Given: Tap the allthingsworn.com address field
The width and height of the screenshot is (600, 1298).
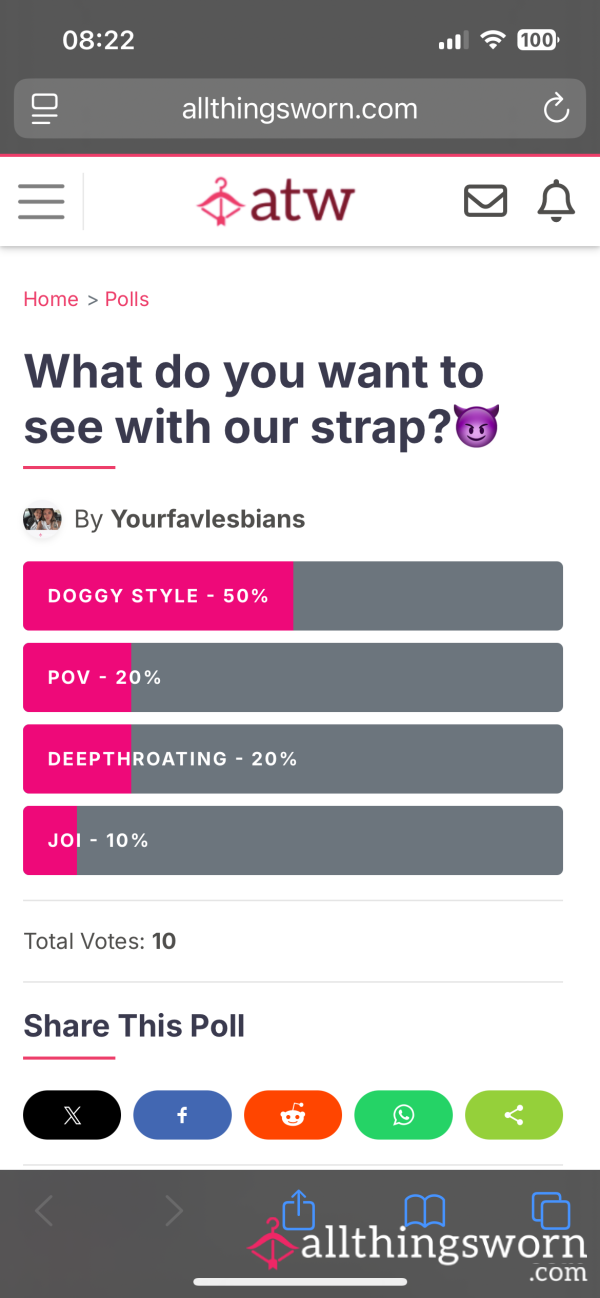Looking at the screenshot, I should (300, 109).
